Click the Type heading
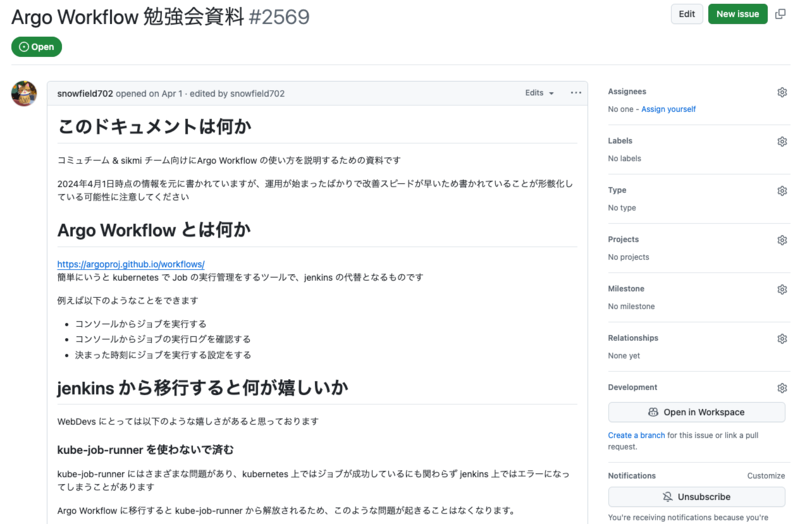The height and width of the screenshot is (524, 800). pos(617,190)
